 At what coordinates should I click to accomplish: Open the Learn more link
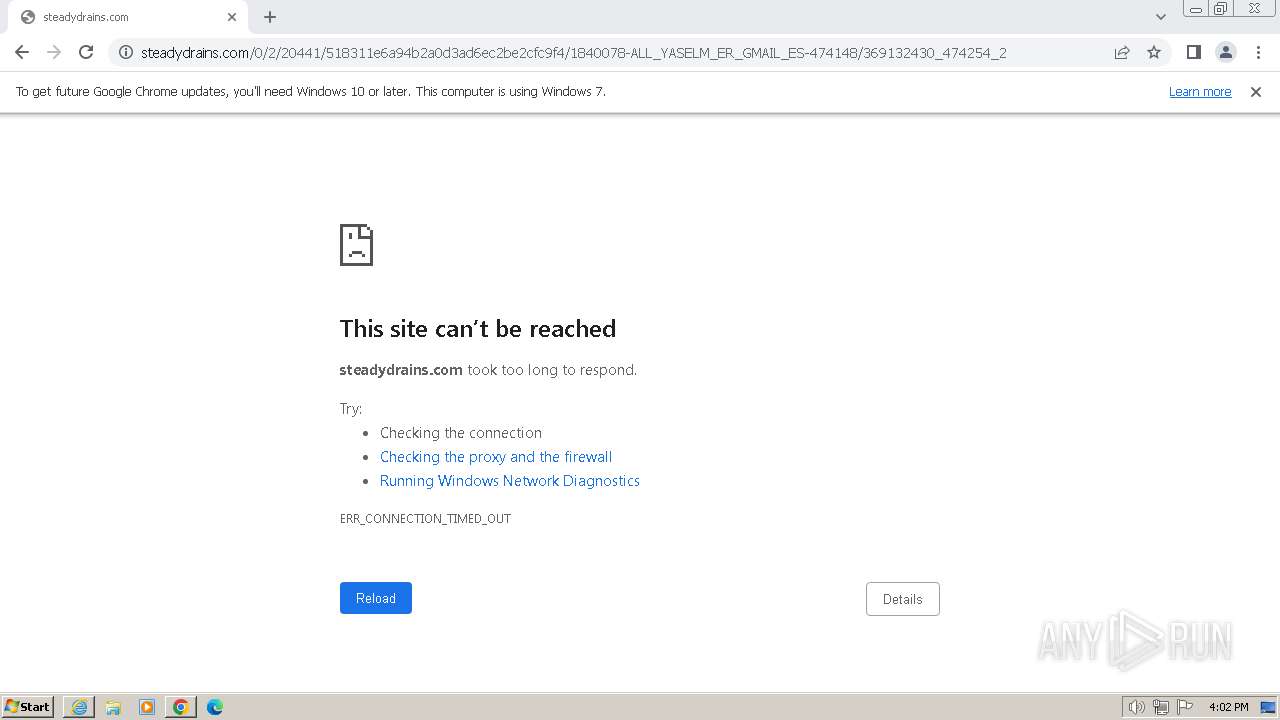point(1200,91)
